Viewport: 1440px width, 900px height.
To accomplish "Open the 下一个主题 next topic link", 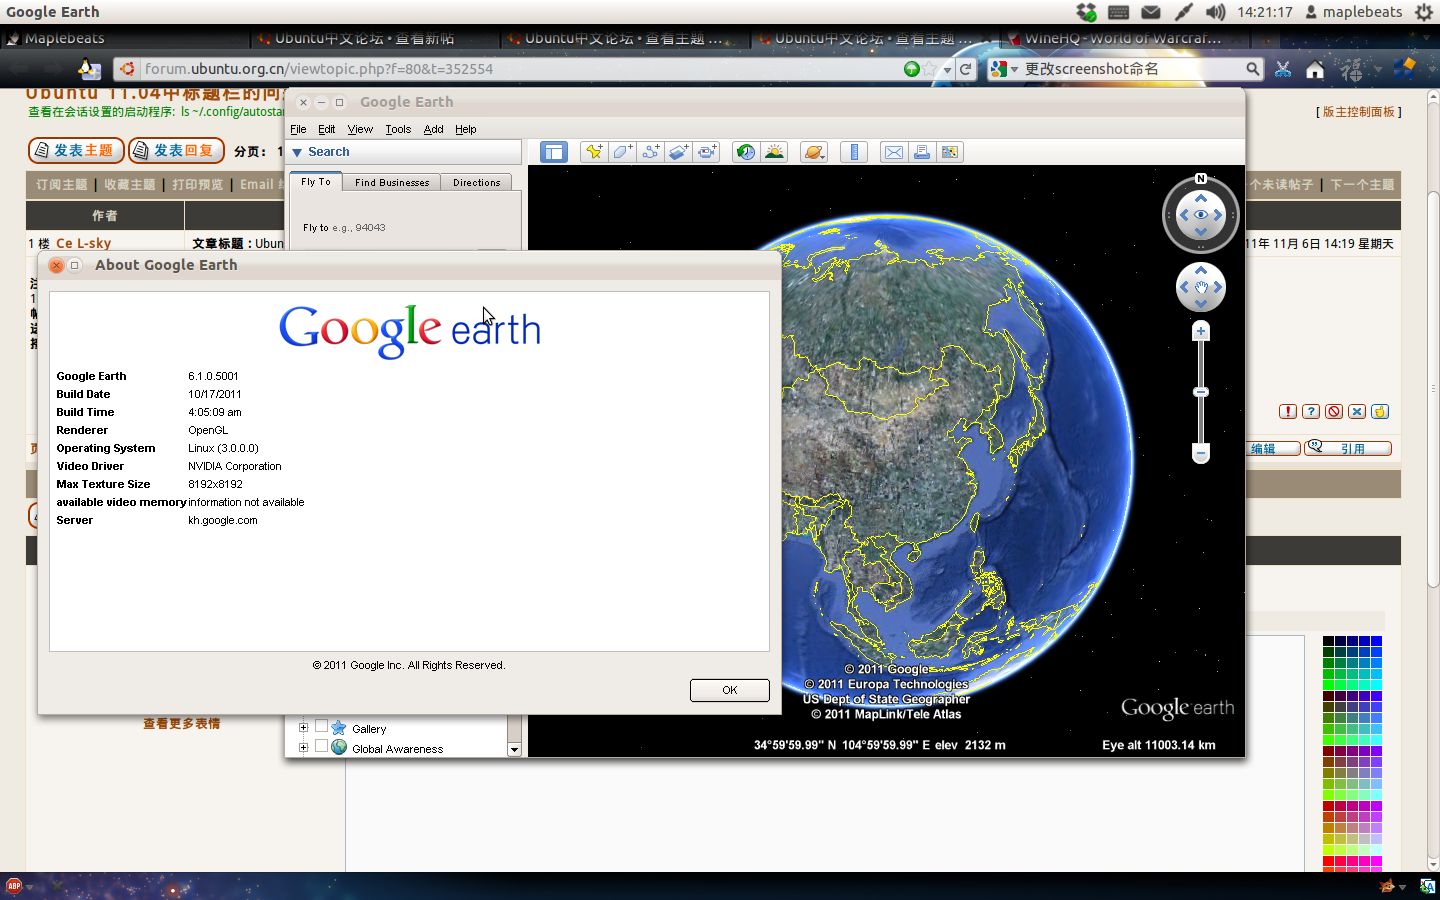I will [x=1362, y=185].
